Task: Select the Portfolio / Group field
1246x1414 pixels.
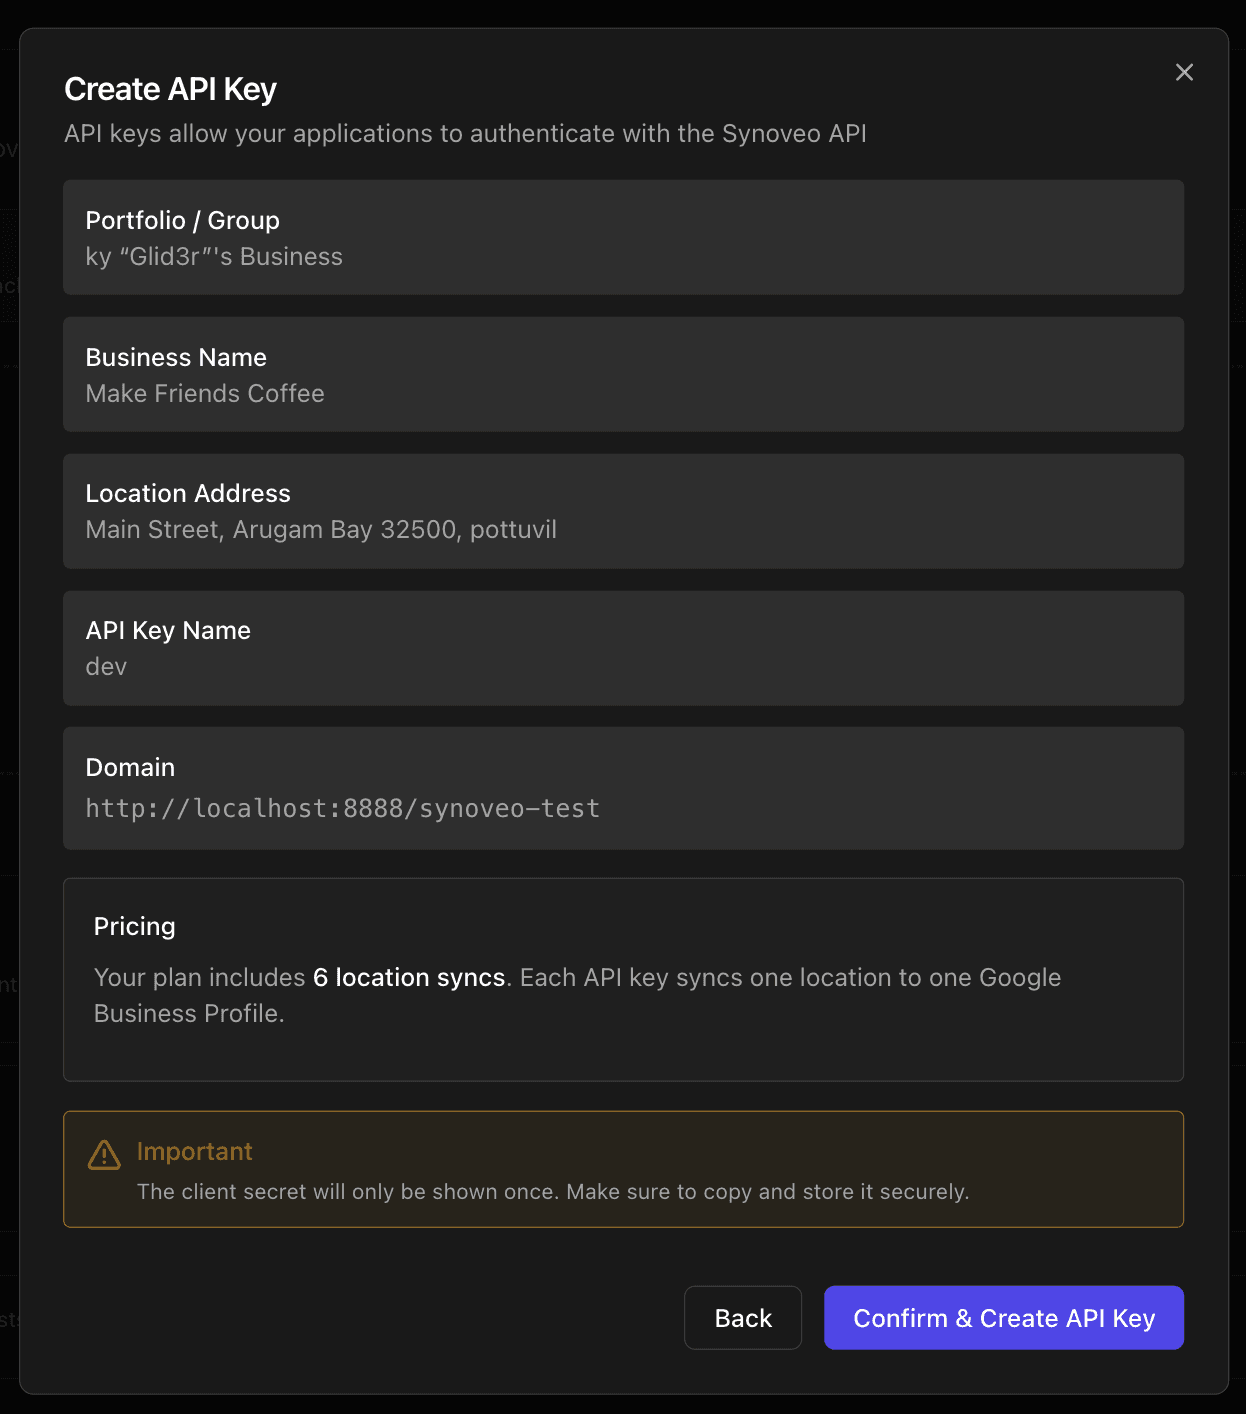Action: [x=623, y=238]
